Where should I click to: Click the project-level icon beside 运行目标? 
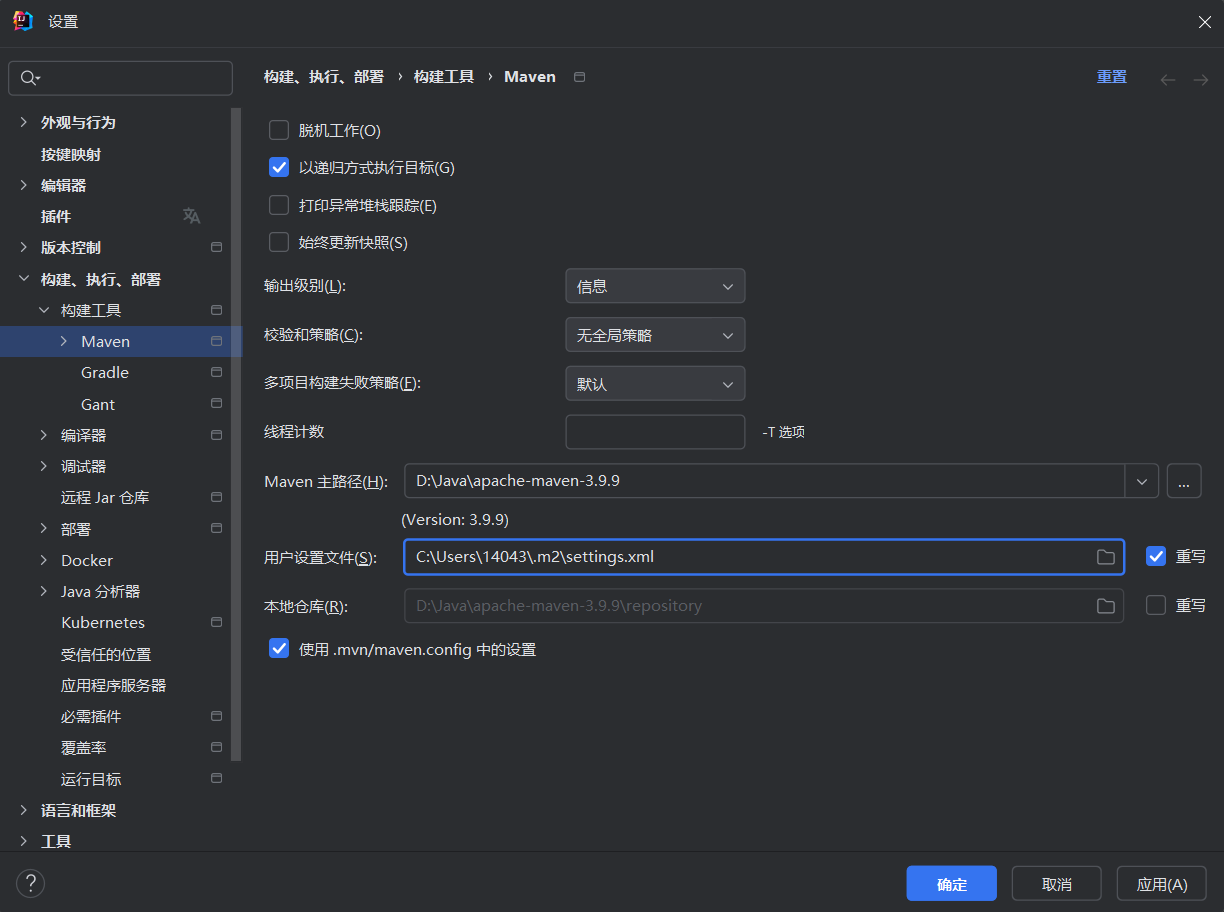coord(216,778)
